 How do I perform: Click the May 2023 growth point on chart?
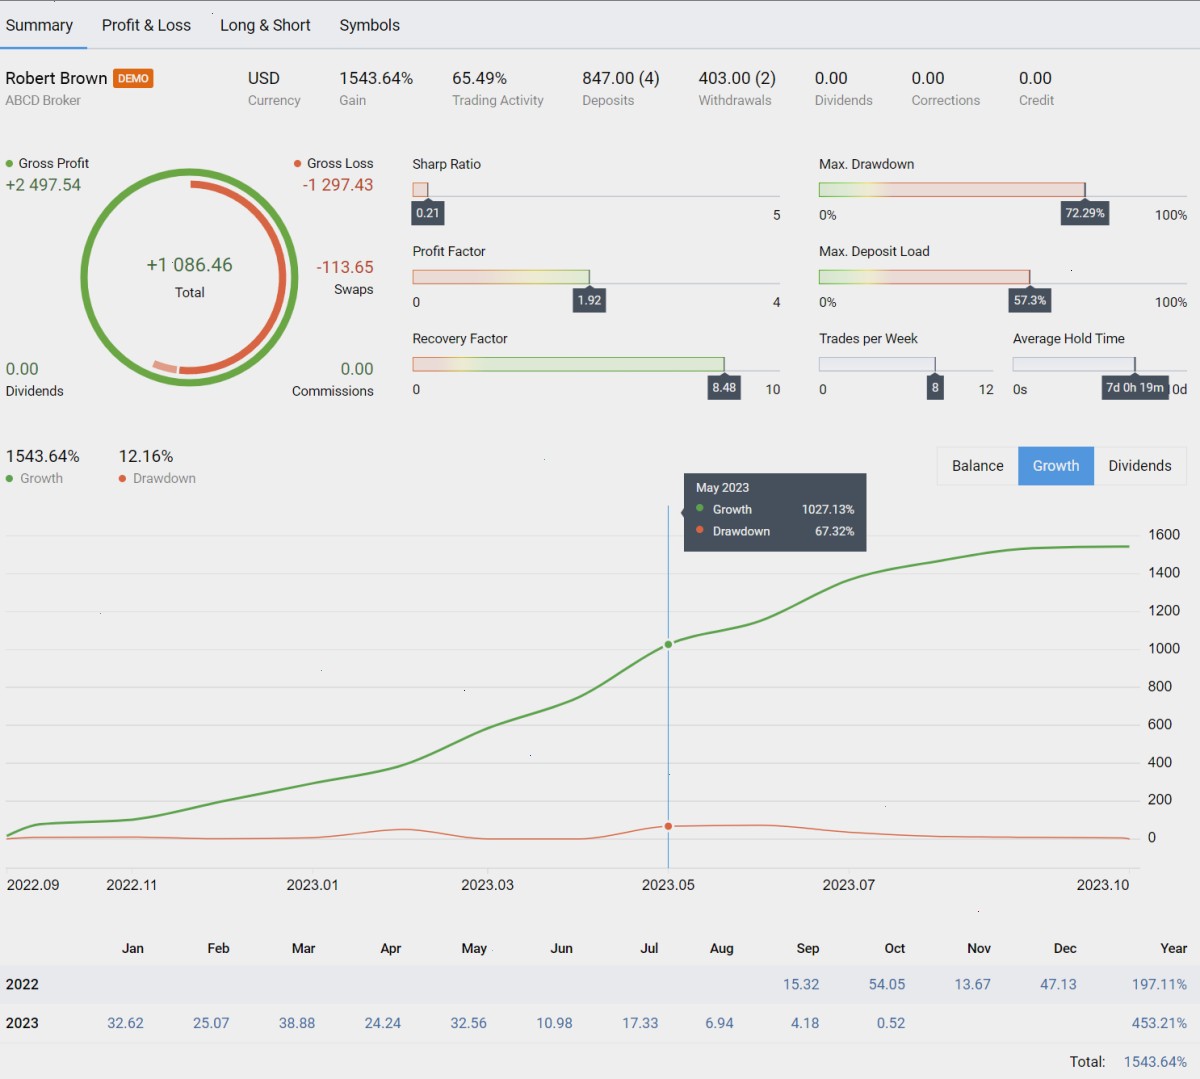click(668, 644)
